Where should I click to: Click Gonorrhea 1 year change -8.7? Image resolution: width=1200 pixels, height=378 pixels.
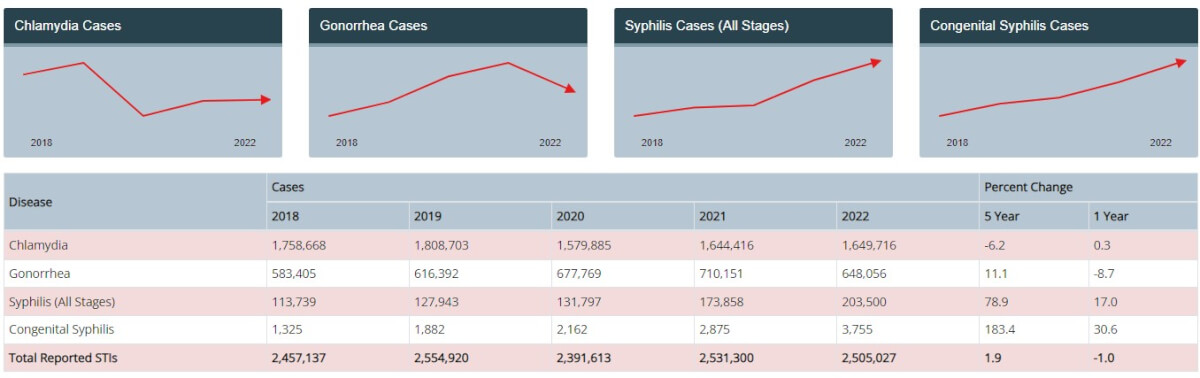pos(1105,273)
